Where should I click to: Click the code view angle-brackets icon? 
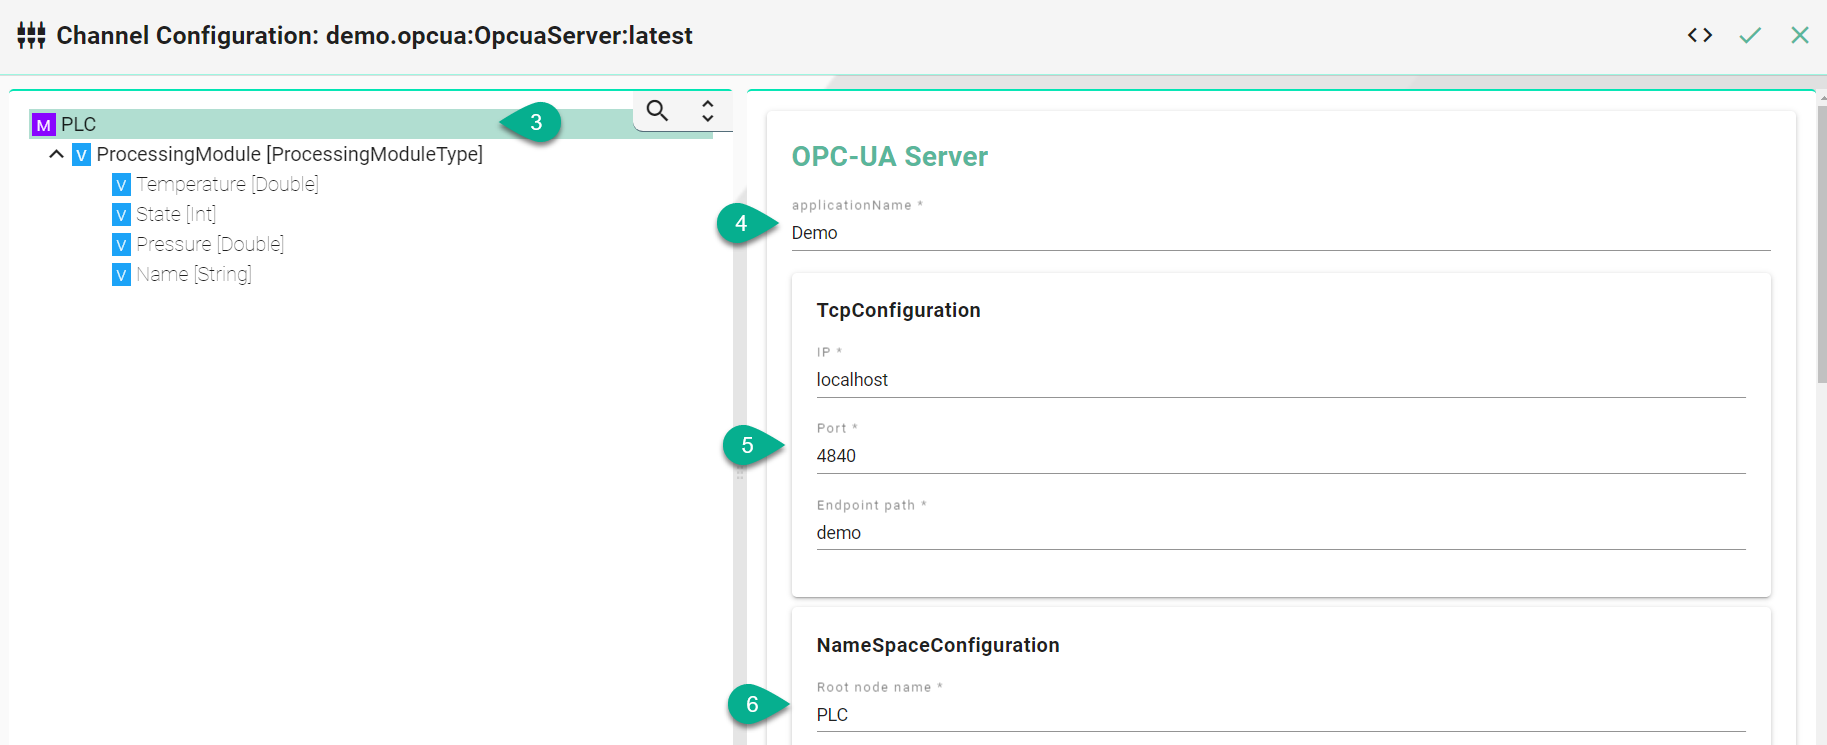click(x=1699, y=36)
